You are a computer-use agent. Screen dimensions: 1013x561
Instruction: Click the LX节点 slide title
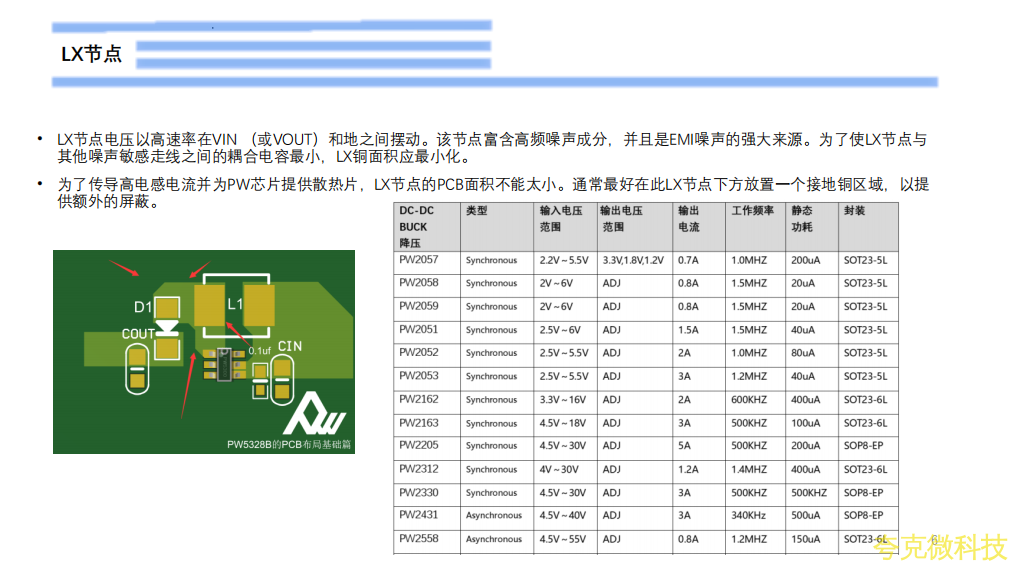click(91, 55)
